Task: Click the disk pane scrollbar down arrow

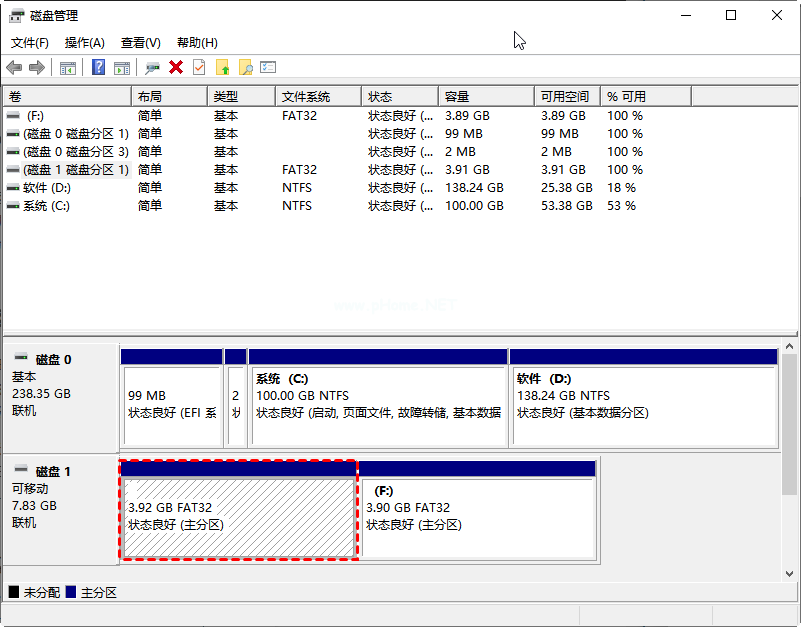Action: 790,571
